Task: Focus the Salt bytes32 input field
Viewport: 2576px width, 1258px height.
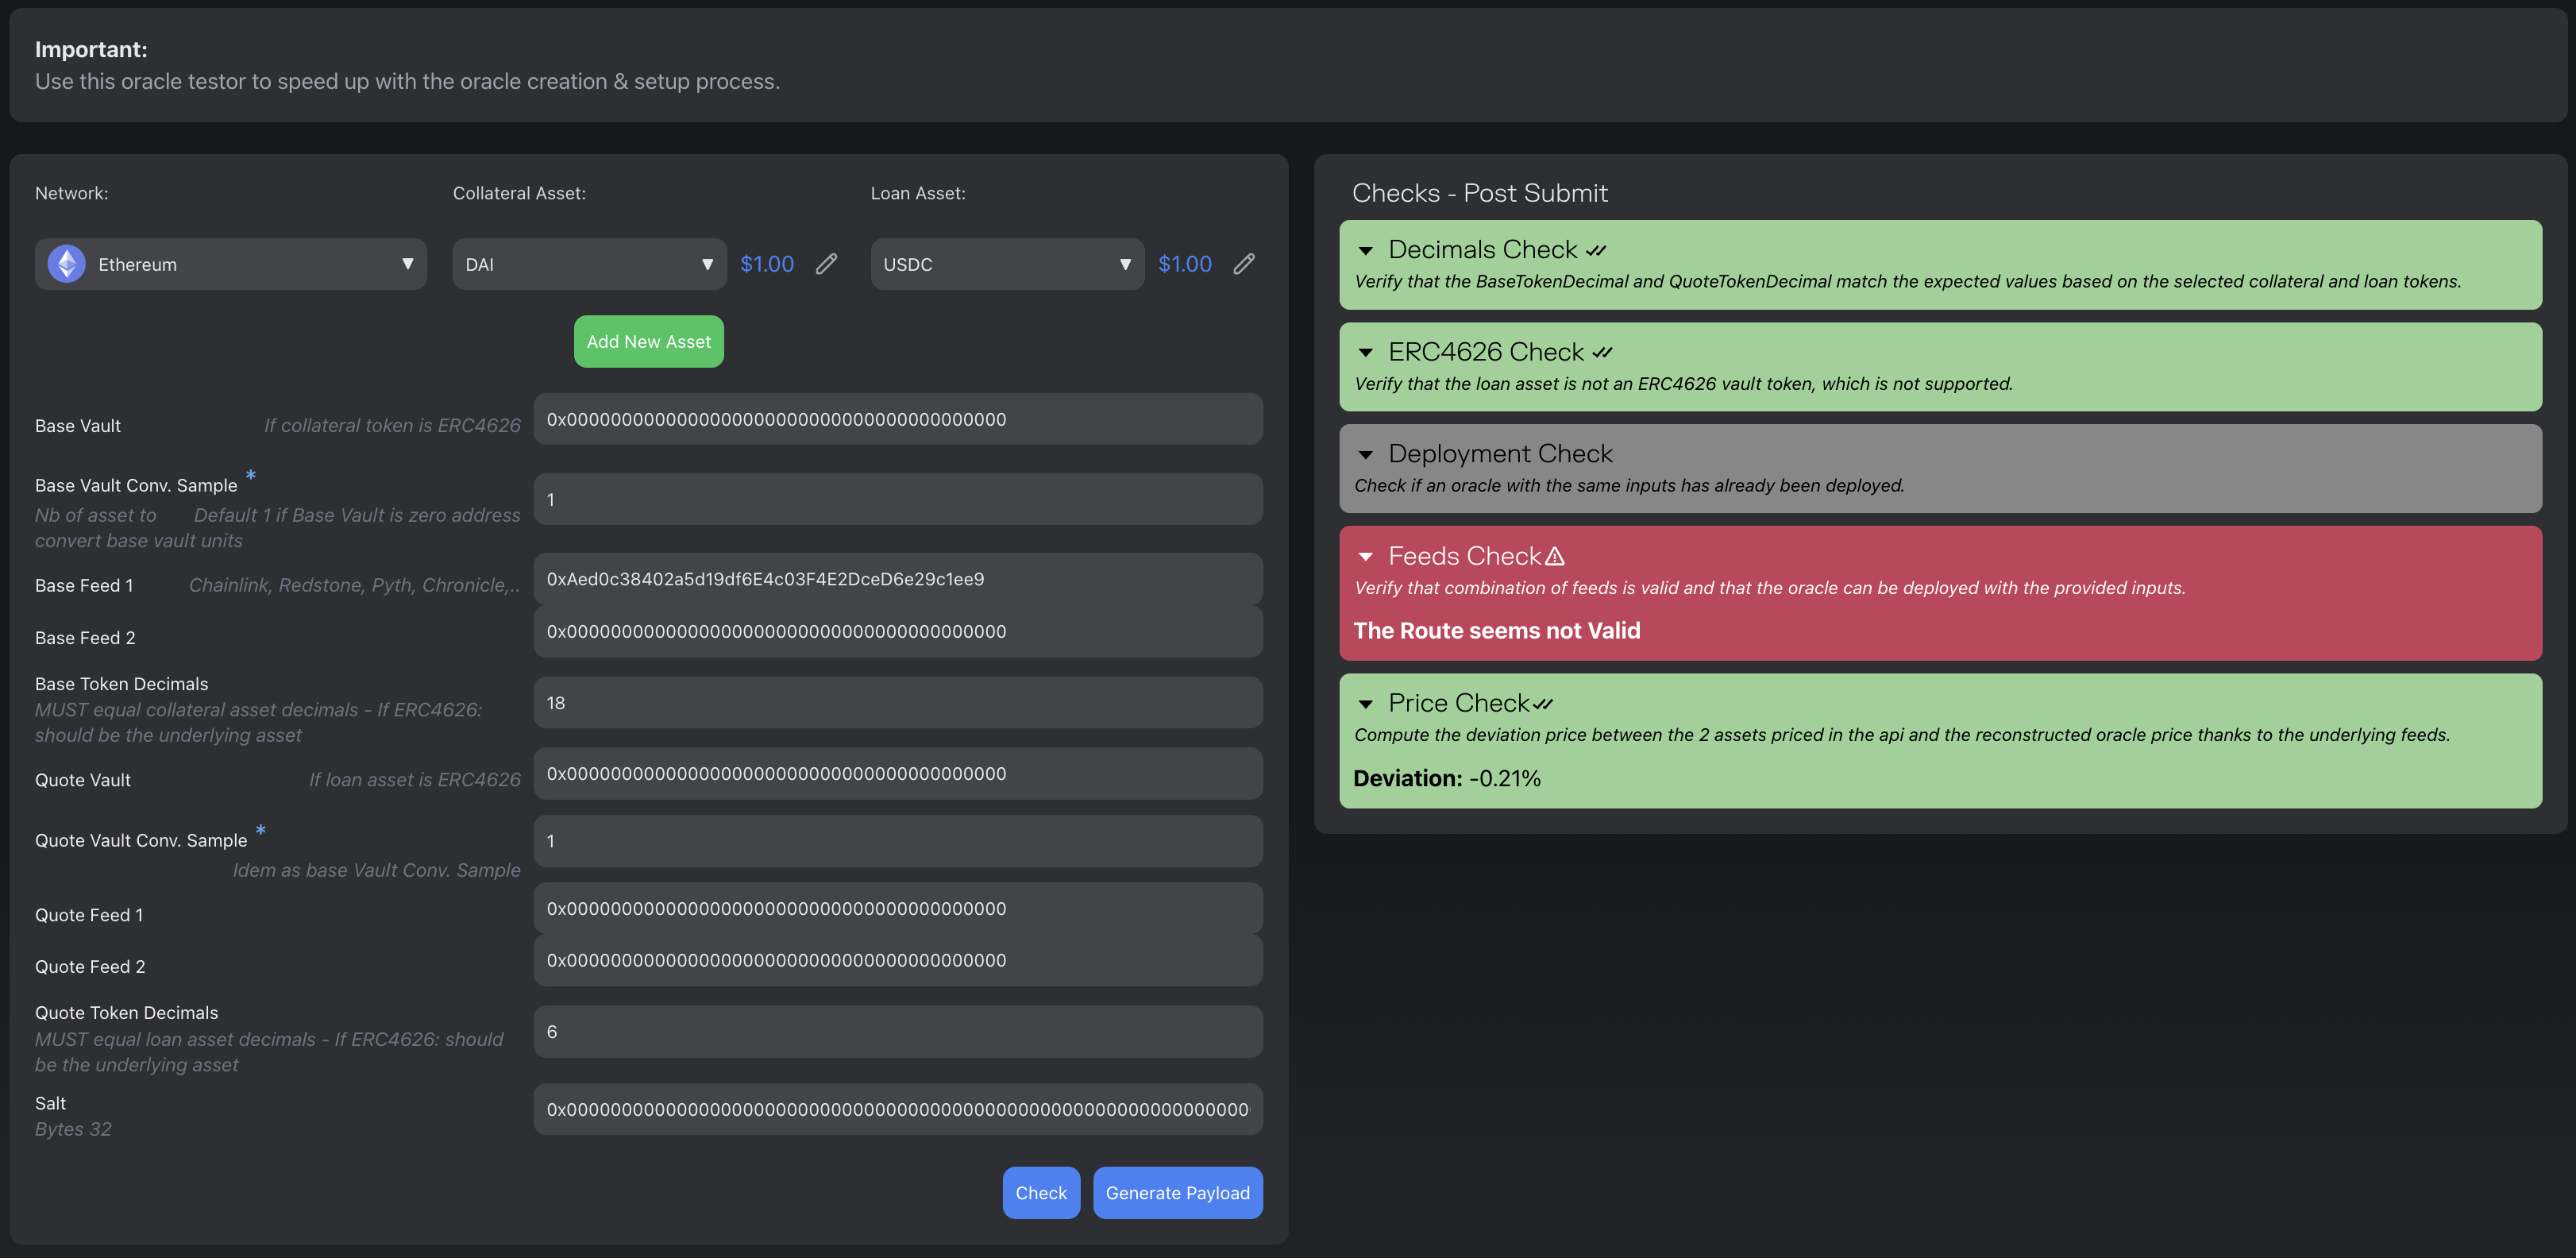Action: coord(897,1109)
